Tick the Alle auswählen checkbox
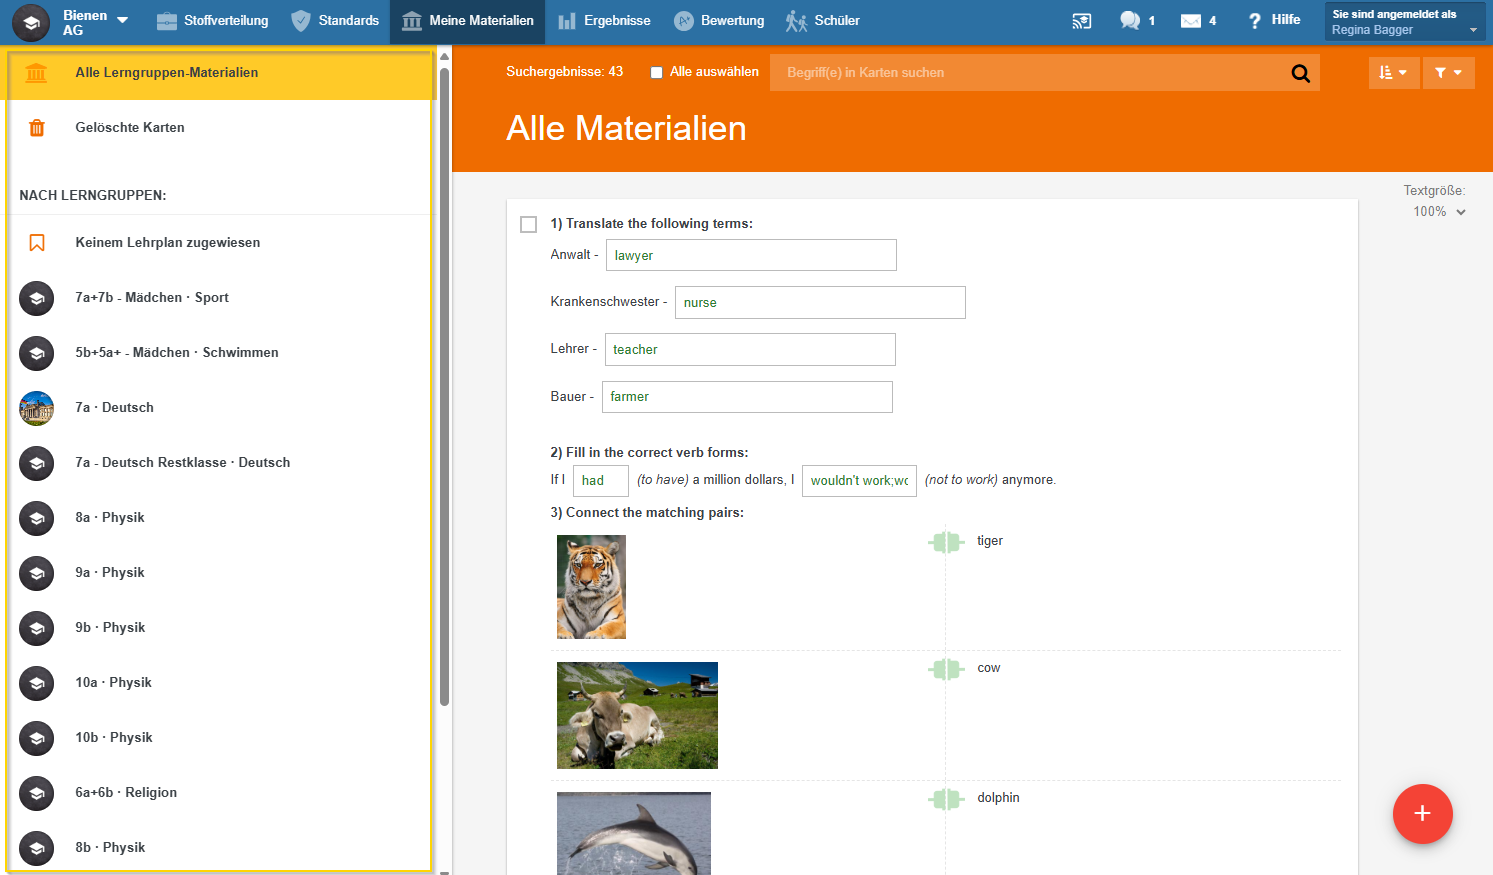The width and height of the screenshot is (1493, 875). click(656, 72)
